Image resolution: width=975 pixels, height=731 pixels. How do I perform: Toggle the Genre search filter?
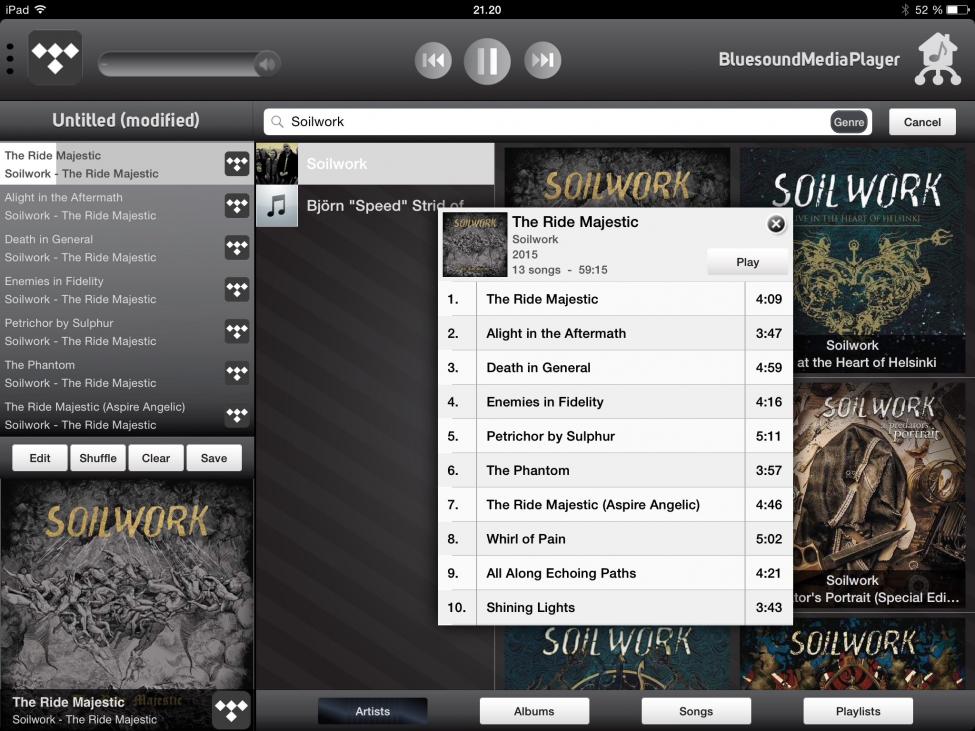[x=849, y=122]
